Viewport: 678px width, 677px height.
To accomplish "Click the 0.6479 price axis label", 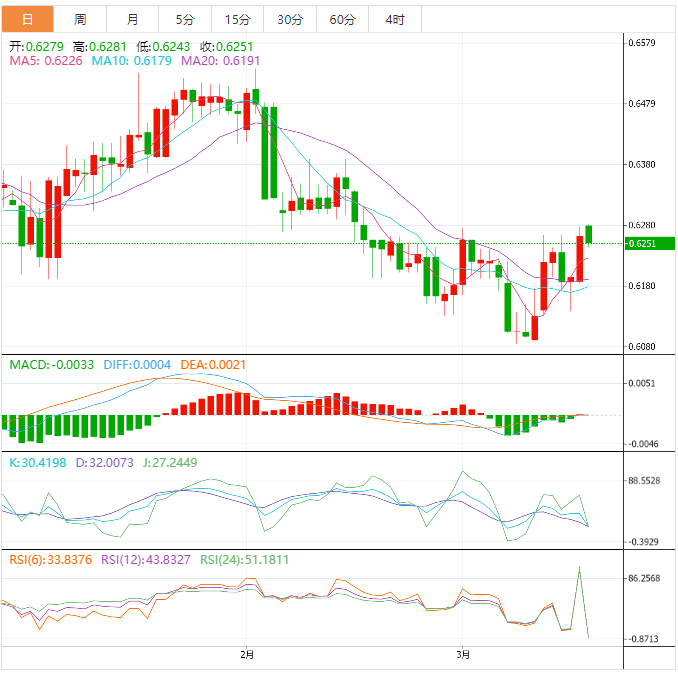I will tap(642, 104).
